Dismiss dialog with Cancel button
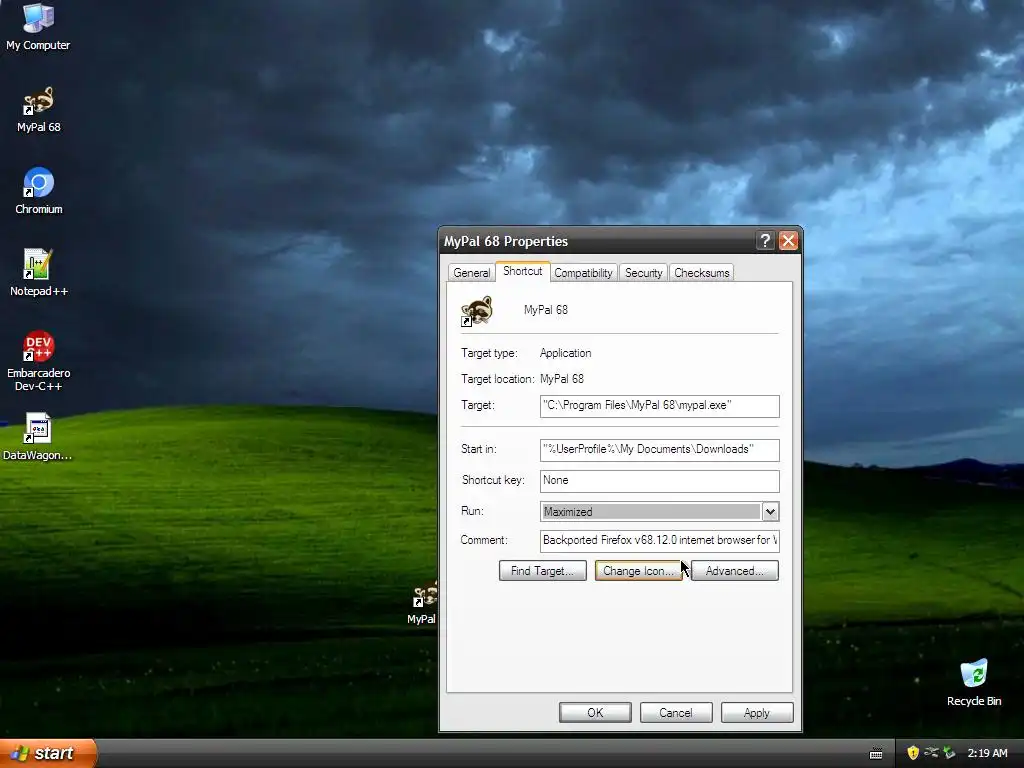 (676, 712)
